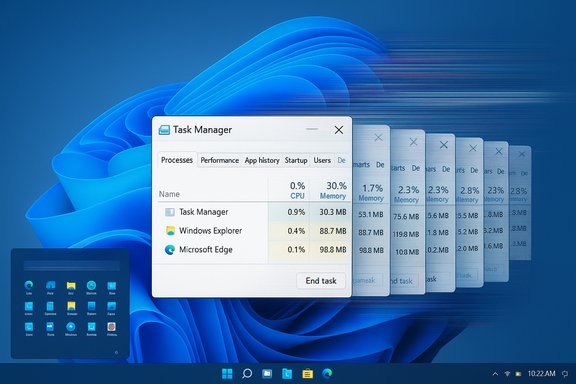Select the Task Manager process row icon
This screenshot has height=384, width=576.
tap(170, 212)
